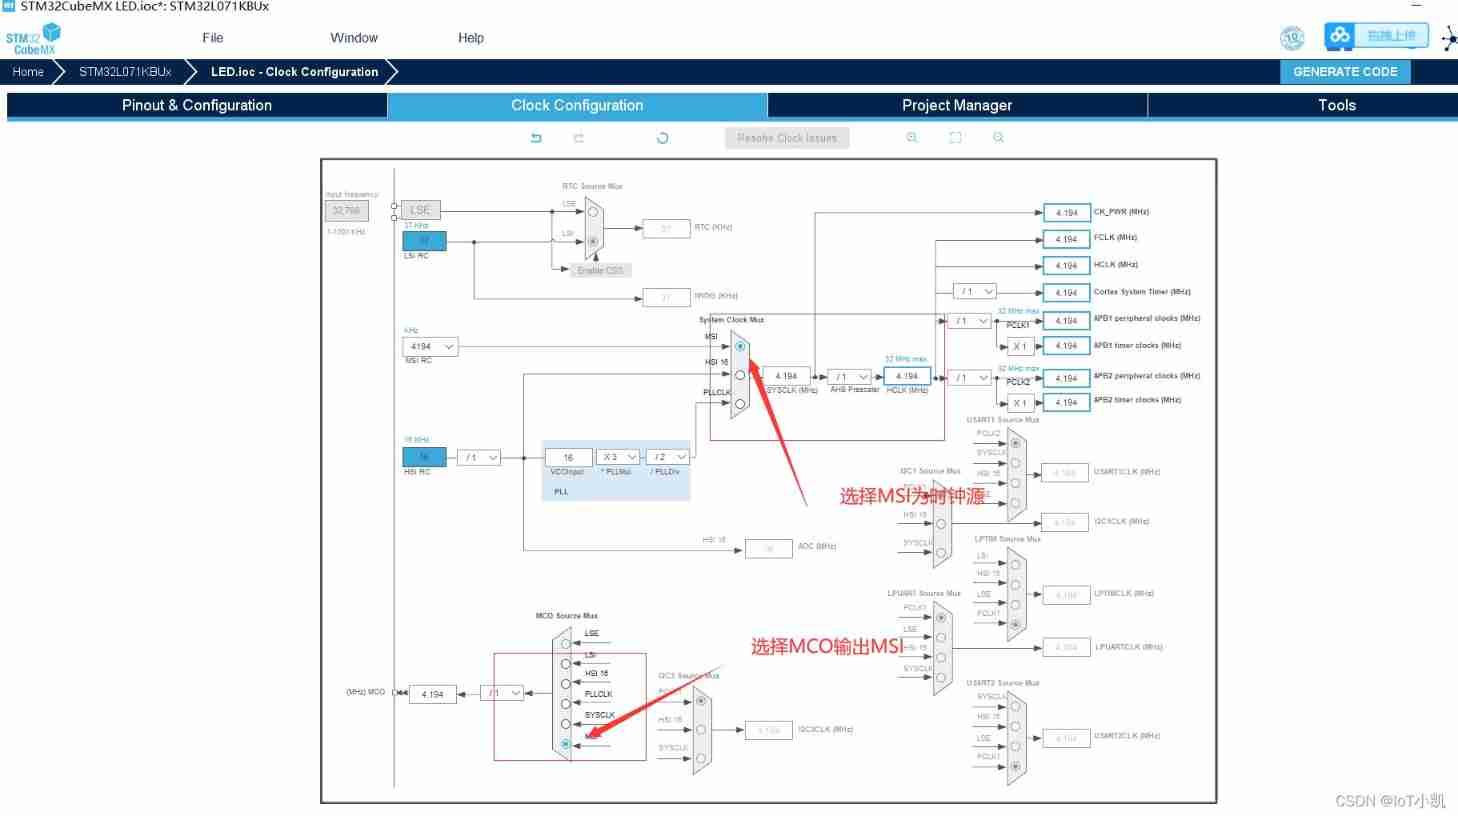Screen dimensions: 1458x816
Task: Click the HCLK (MHz) 4.194 input field
Action: click(907, 376)
